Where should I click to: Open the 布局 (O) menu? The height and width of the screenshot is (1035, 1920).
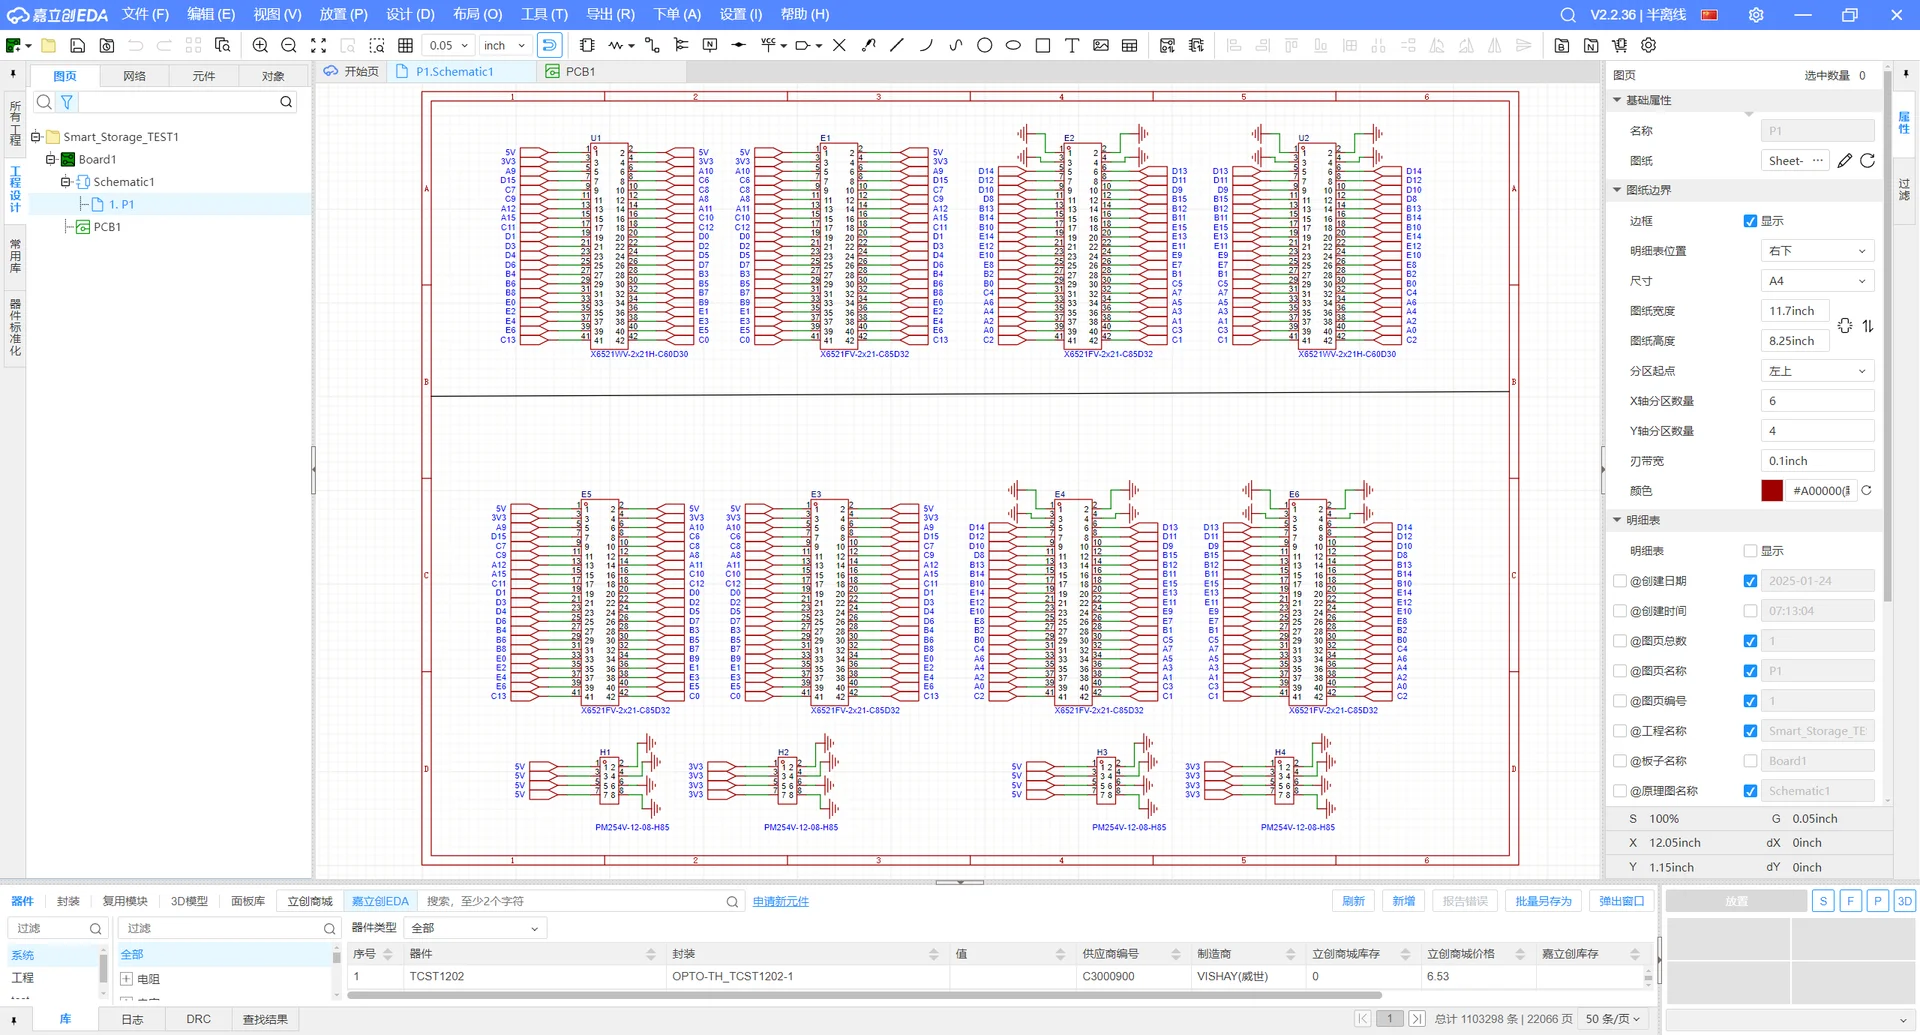pos(477,14)
